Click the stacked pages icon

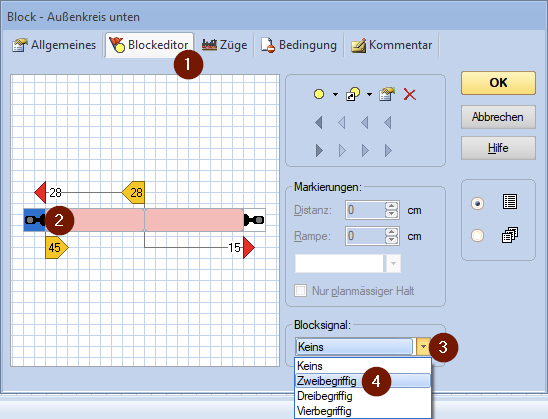[x=510, y=234]
